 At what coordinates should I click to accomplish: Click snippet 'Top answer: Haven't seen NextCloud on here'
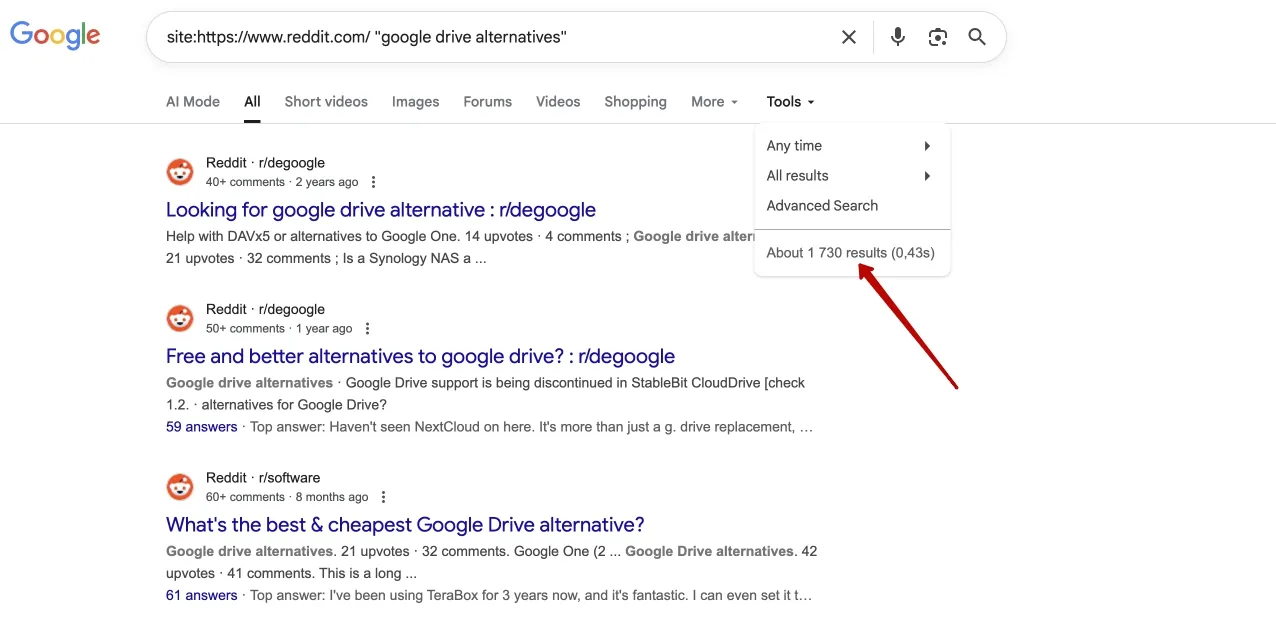click(531, 427)
